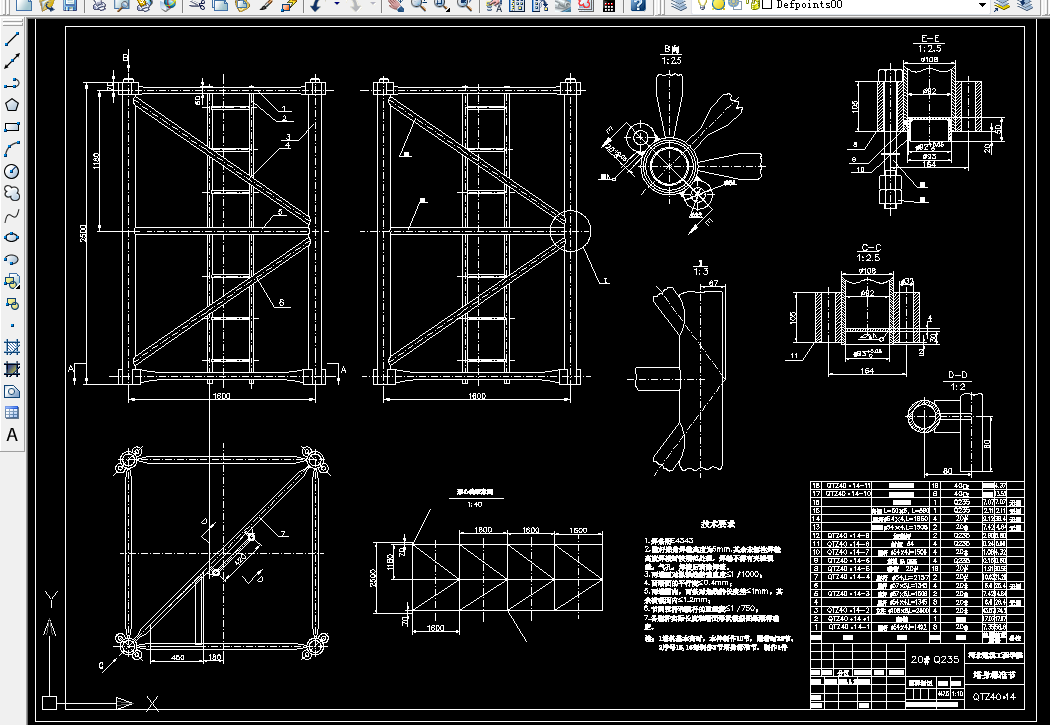
Task: Open Sheet Set Manager
Action: tap(562, 5)
